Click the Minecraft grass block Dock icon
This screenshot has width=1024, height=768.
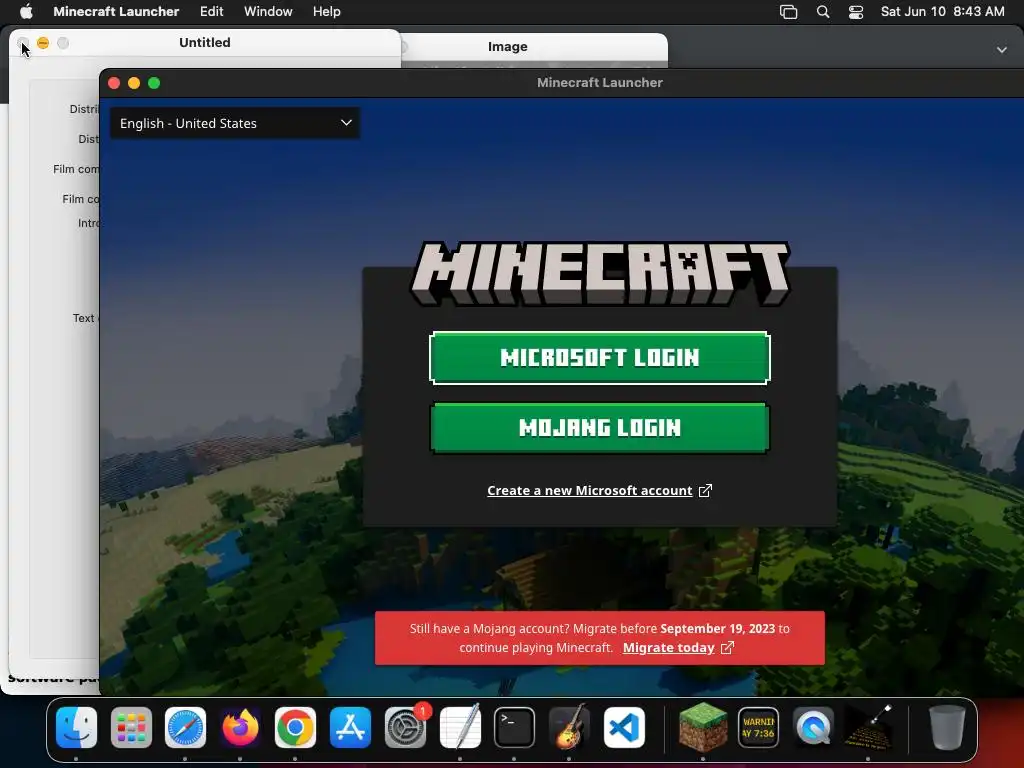tap(703, 727)
